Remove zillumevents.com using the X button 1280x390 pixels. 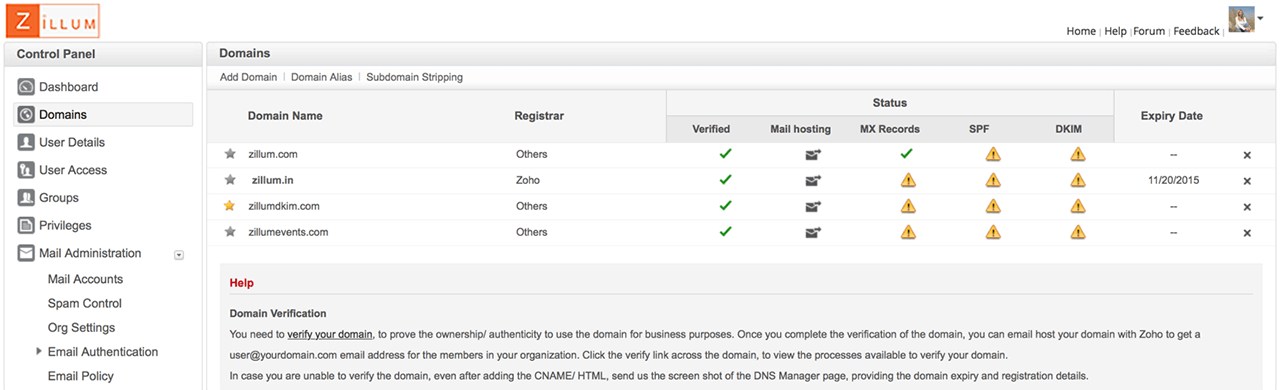click(1247, 233)
